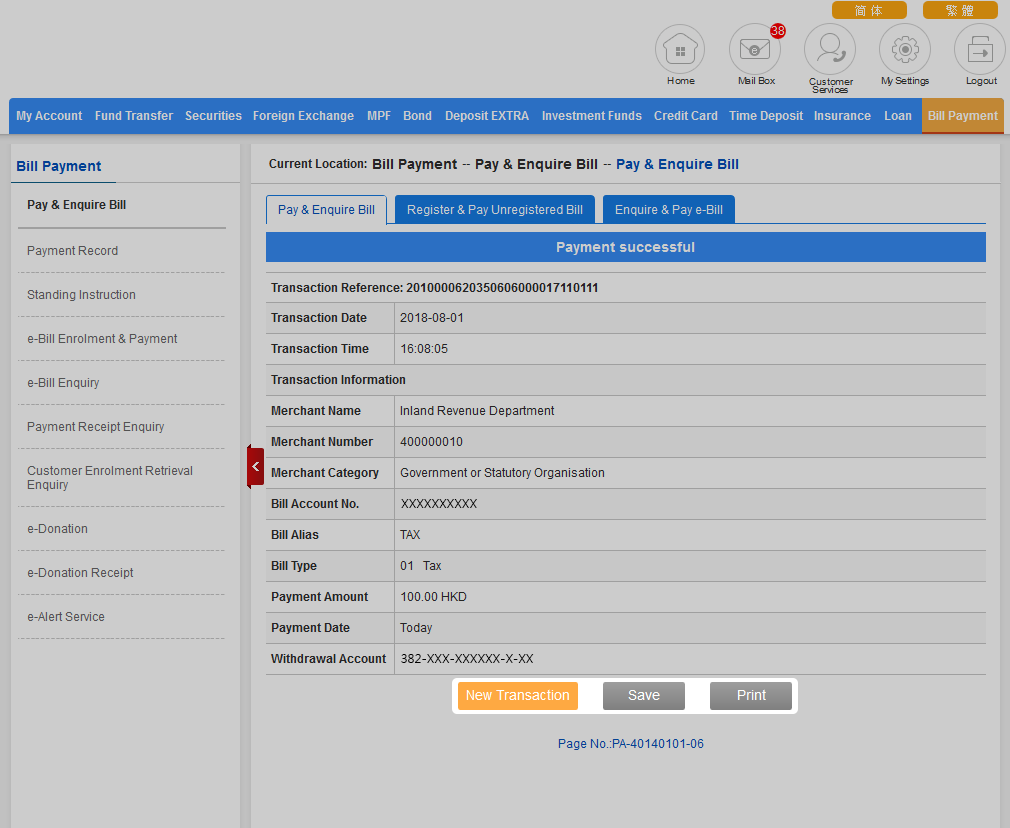Open the Mail Box envelope icon
This screenshot has width=1010, height=828.
[754, 50]
